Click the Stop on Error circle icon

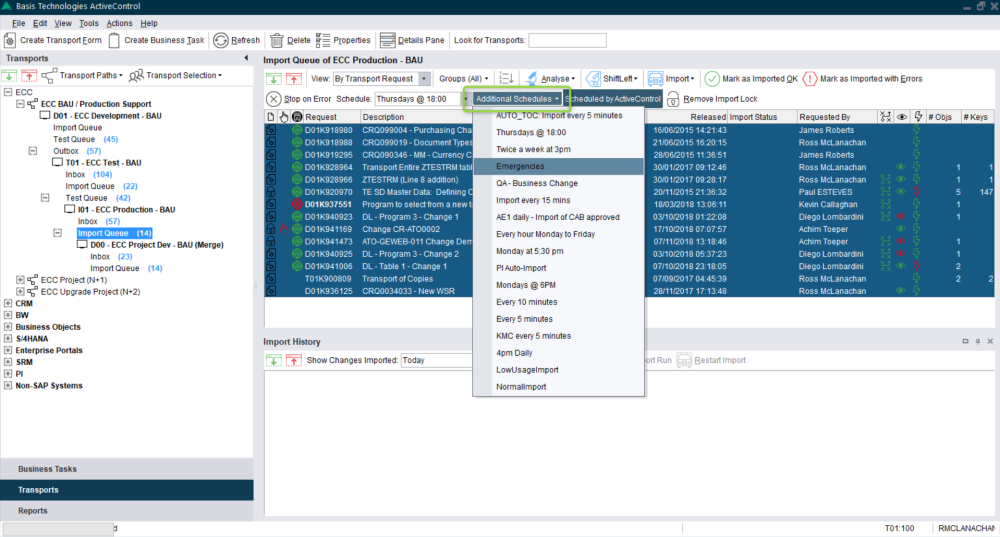273,99
